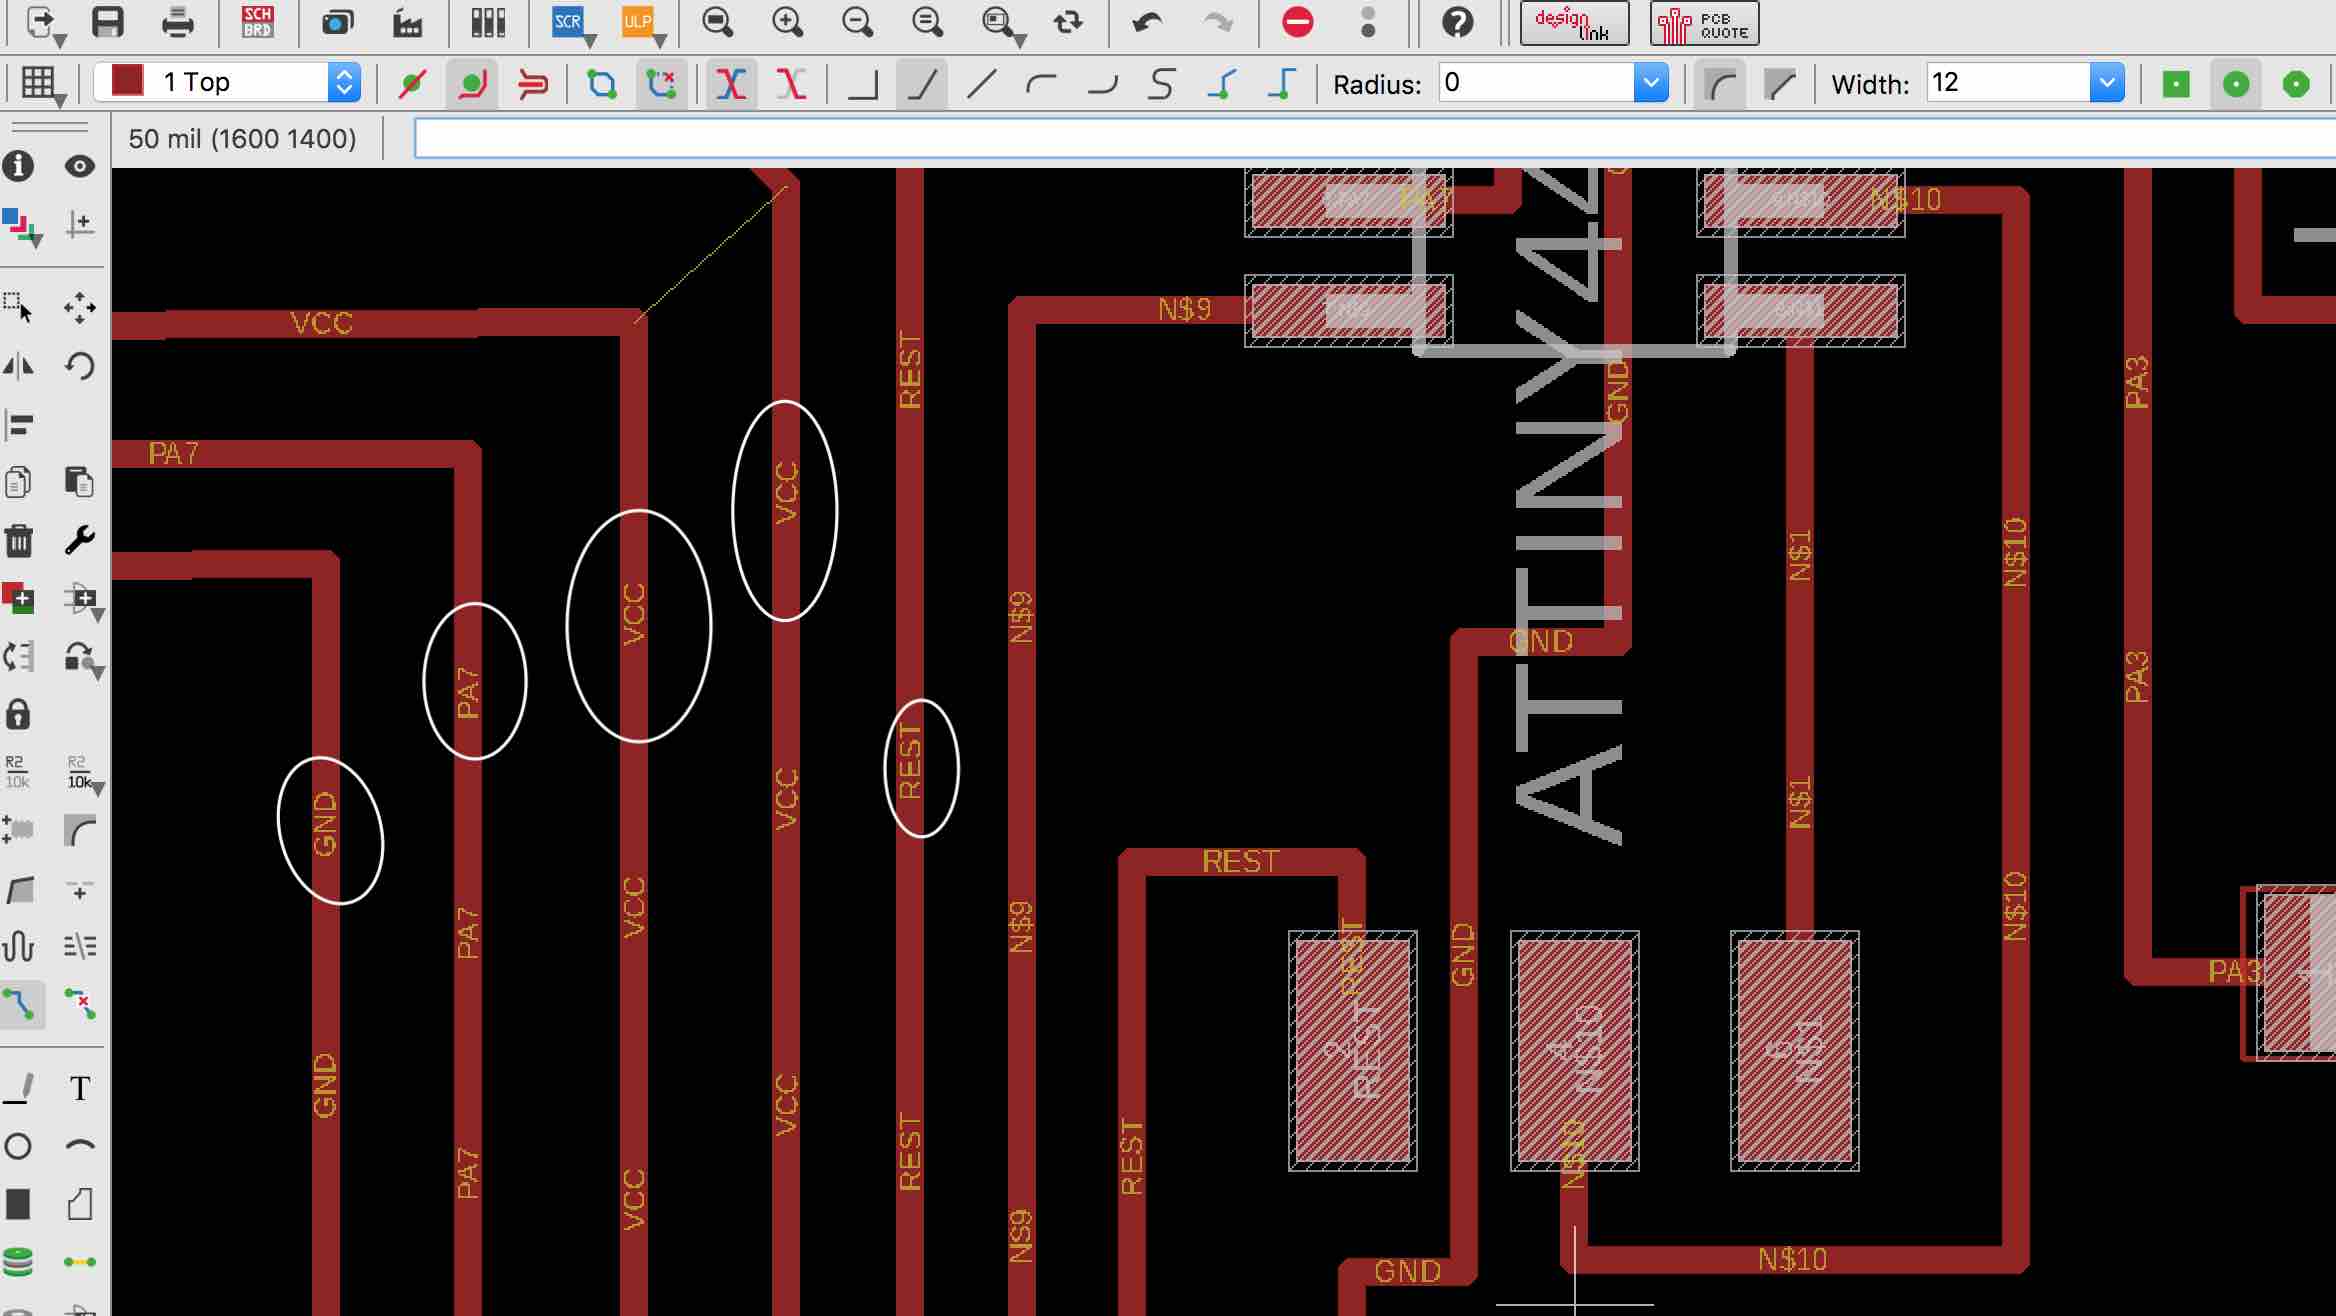Enable the round via shape option
The image size is (2336, 1316).
click(2236, 84)
